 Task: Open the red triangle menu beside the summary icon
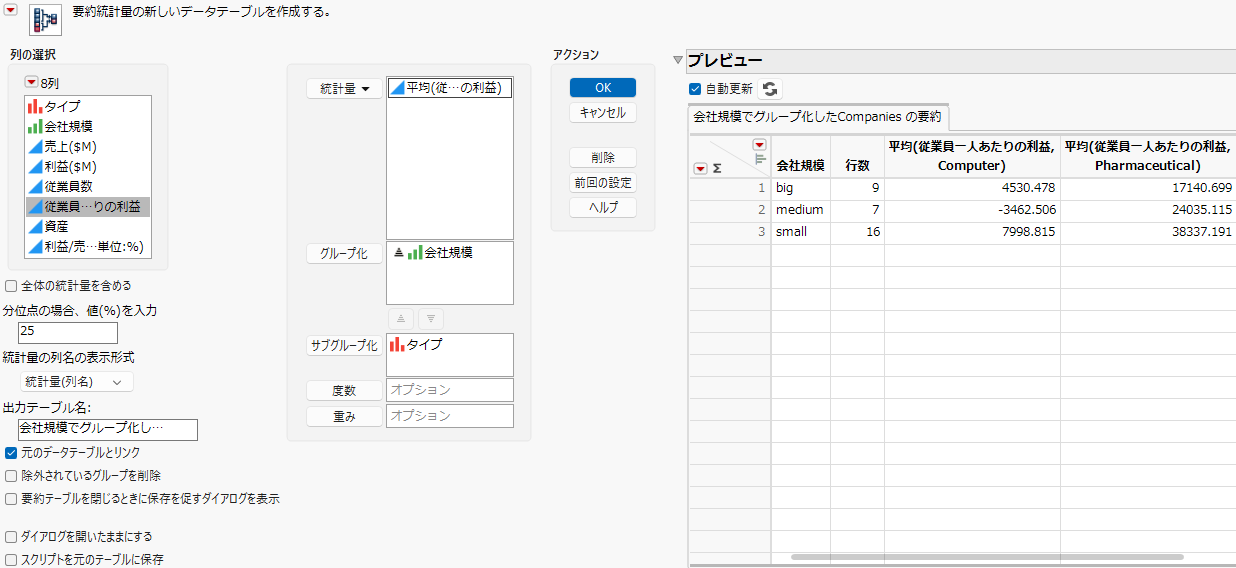coord(12,10)
